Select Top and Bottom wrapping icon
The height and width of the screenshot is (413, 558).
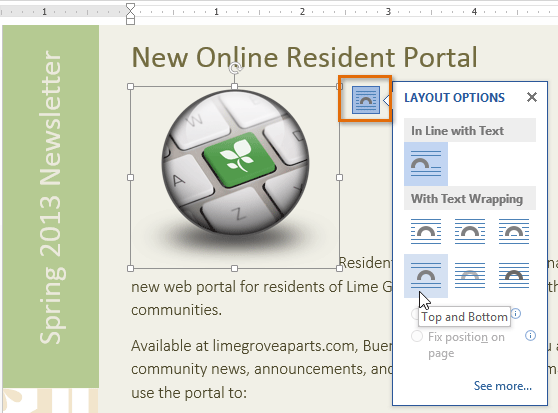tap(426, 276)
